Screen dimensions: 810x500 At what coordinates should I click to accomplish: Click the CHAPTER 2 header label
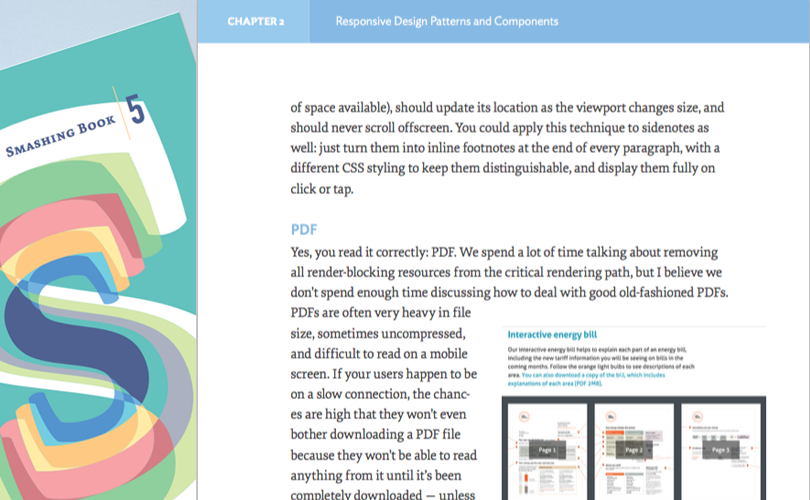click(255, 22)
